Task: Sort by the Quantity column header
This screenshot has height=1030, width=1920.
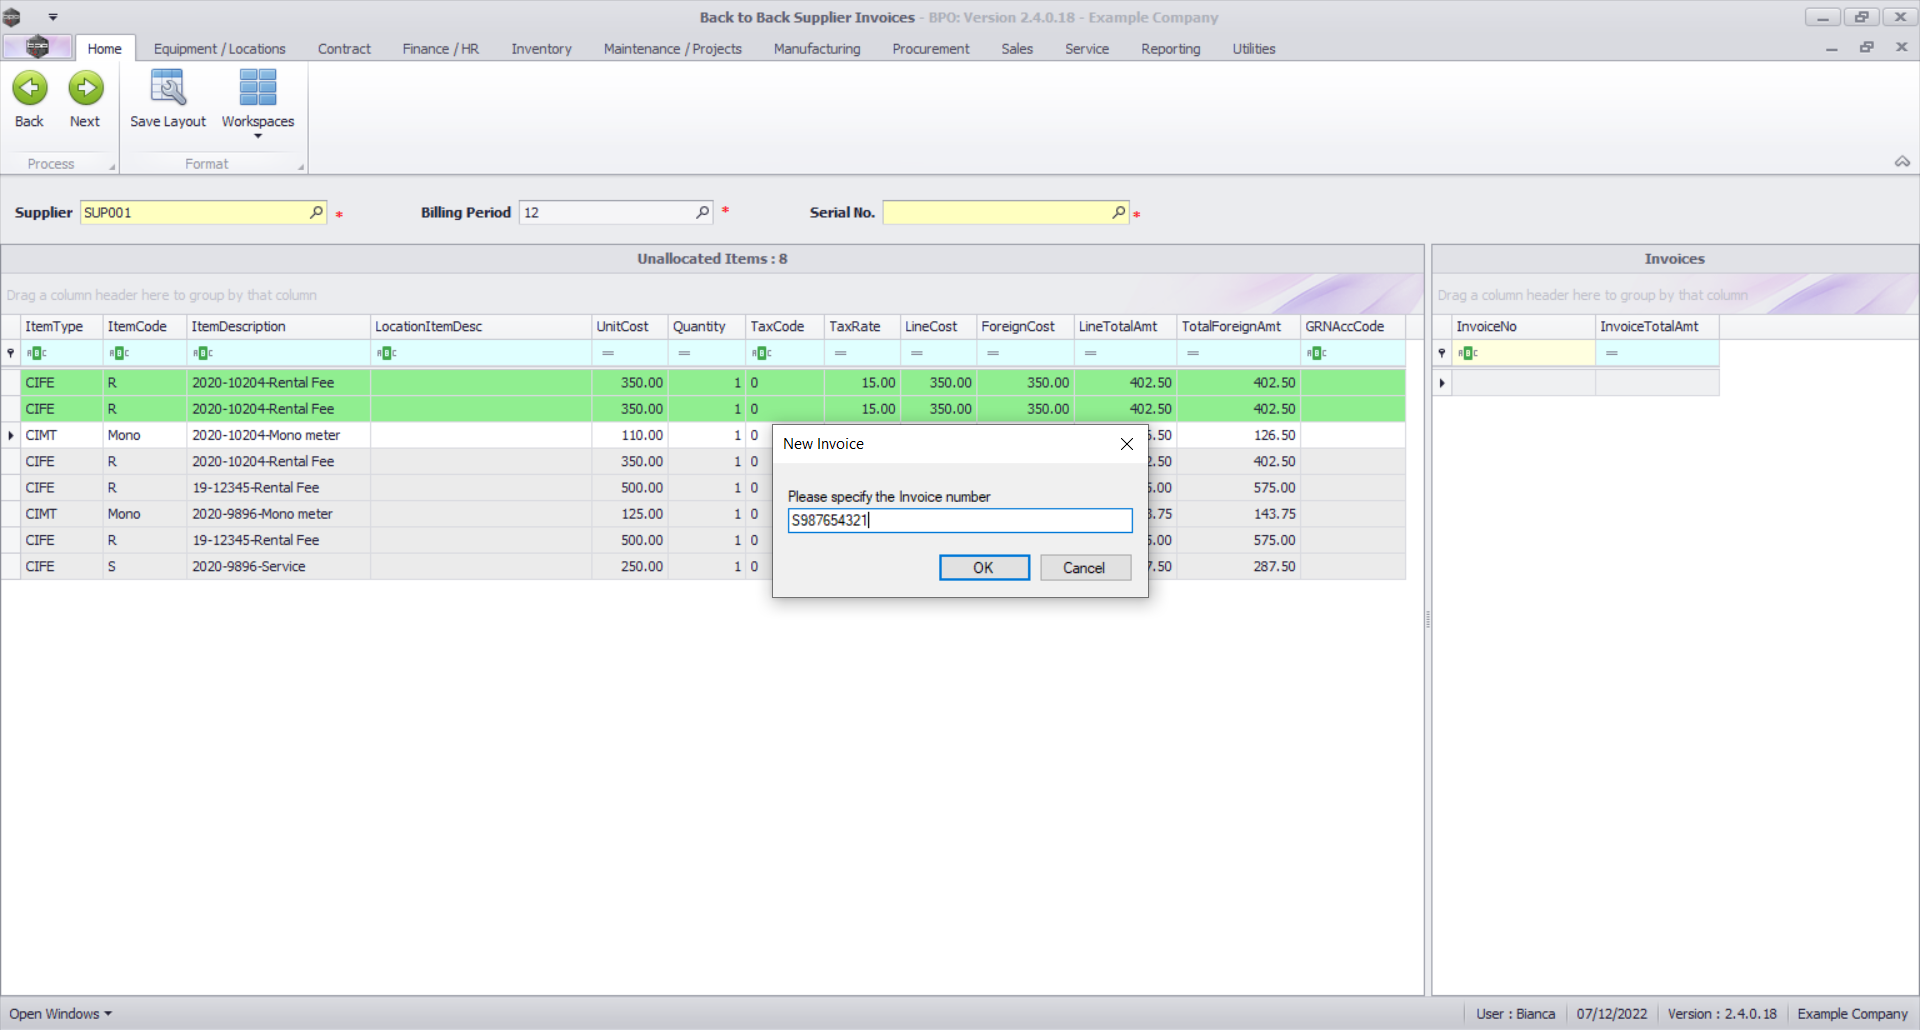Action: pos(706,327)
